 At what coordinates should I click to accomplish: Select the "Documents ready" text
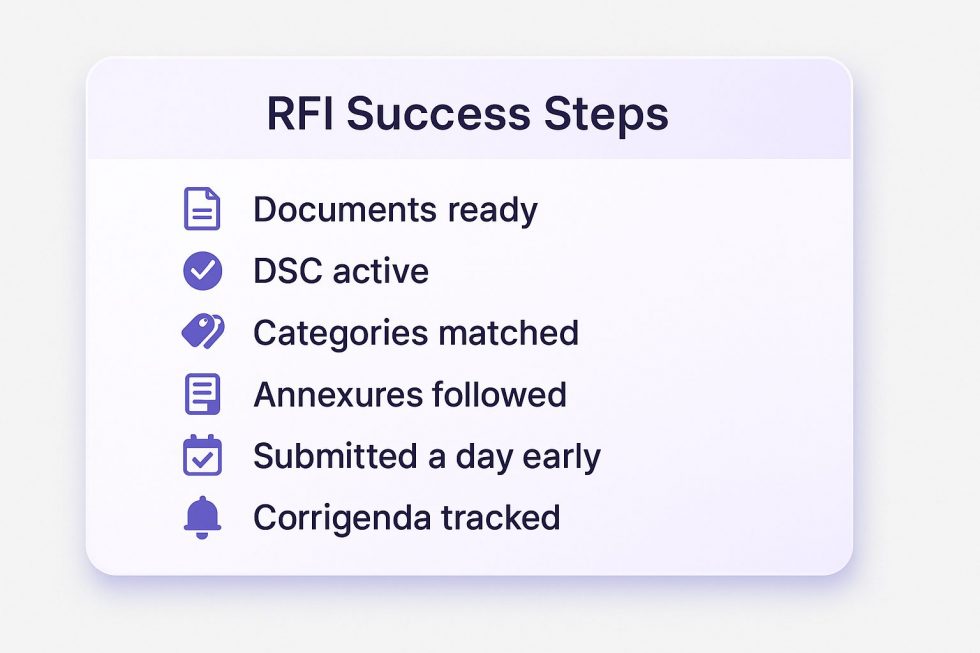click(x=395, y=210)
